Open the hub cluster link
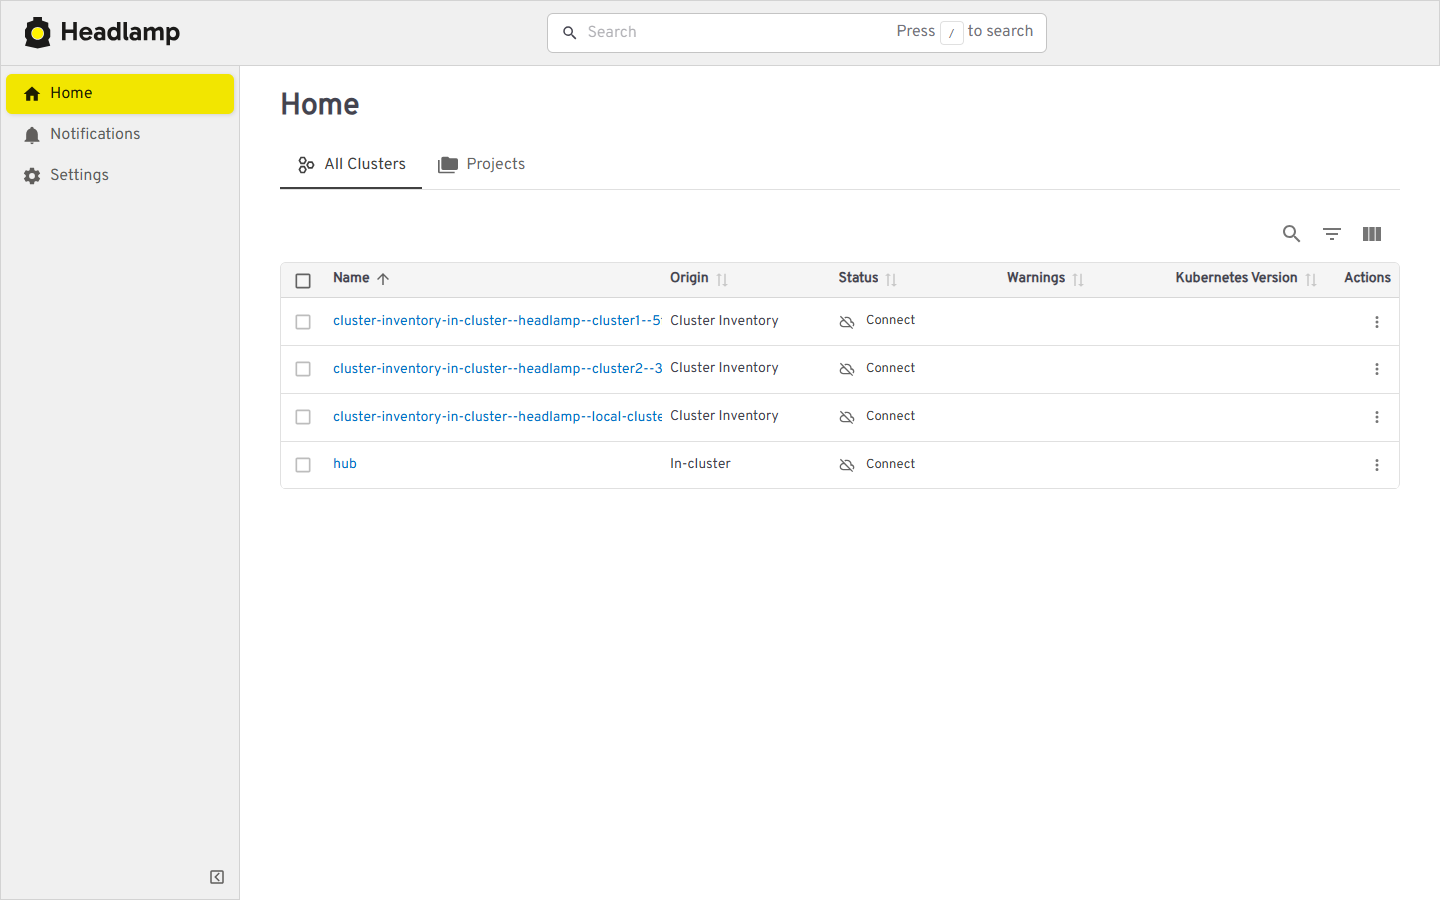 tap(345, 464)
